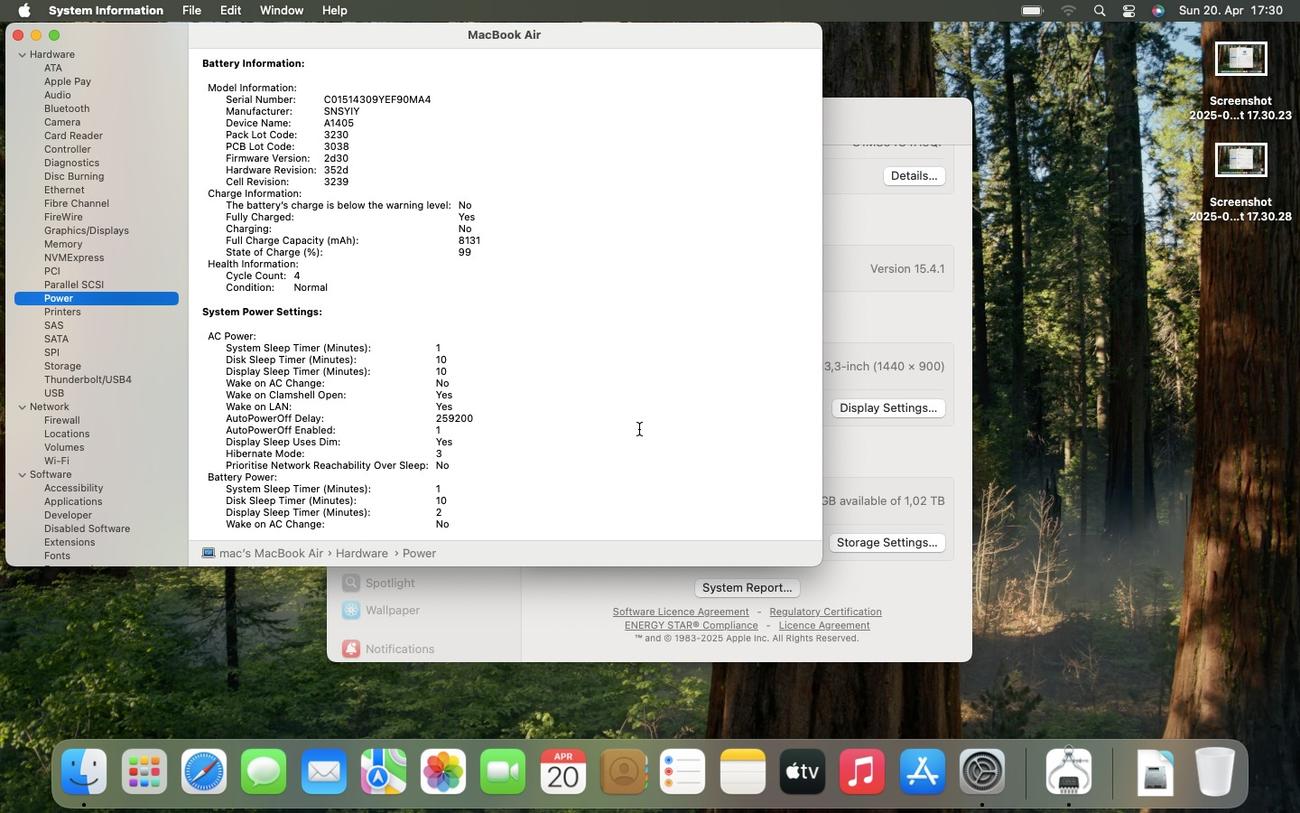1300x813 pixels.
Task: Open the Bin in the dock
Action: point(1214,773)
